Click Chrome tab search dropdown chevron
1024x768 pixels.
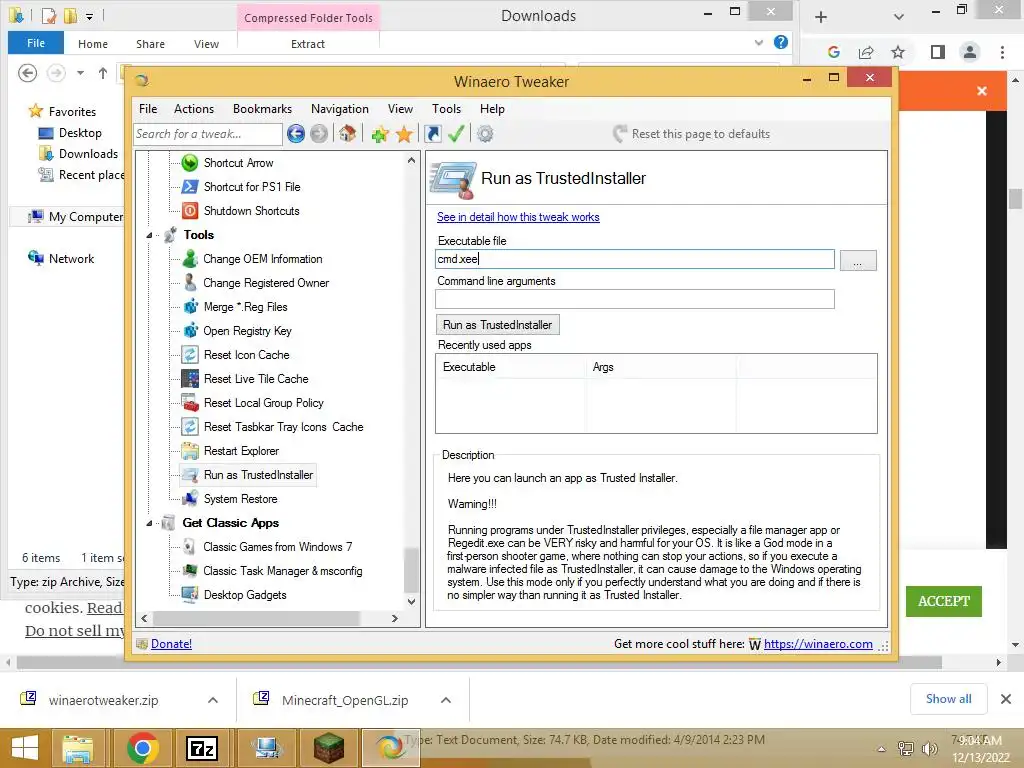pyautogui.click(x=899, y=17)
